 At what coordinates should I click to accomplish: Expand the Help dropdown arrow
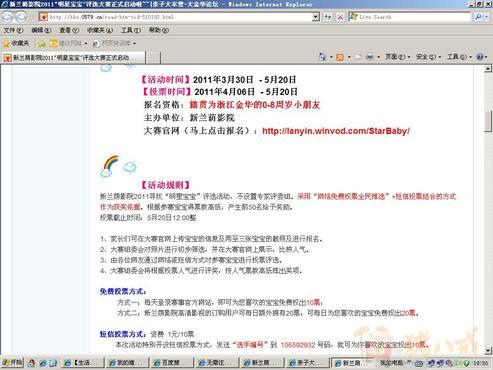[x=486, y=57]
